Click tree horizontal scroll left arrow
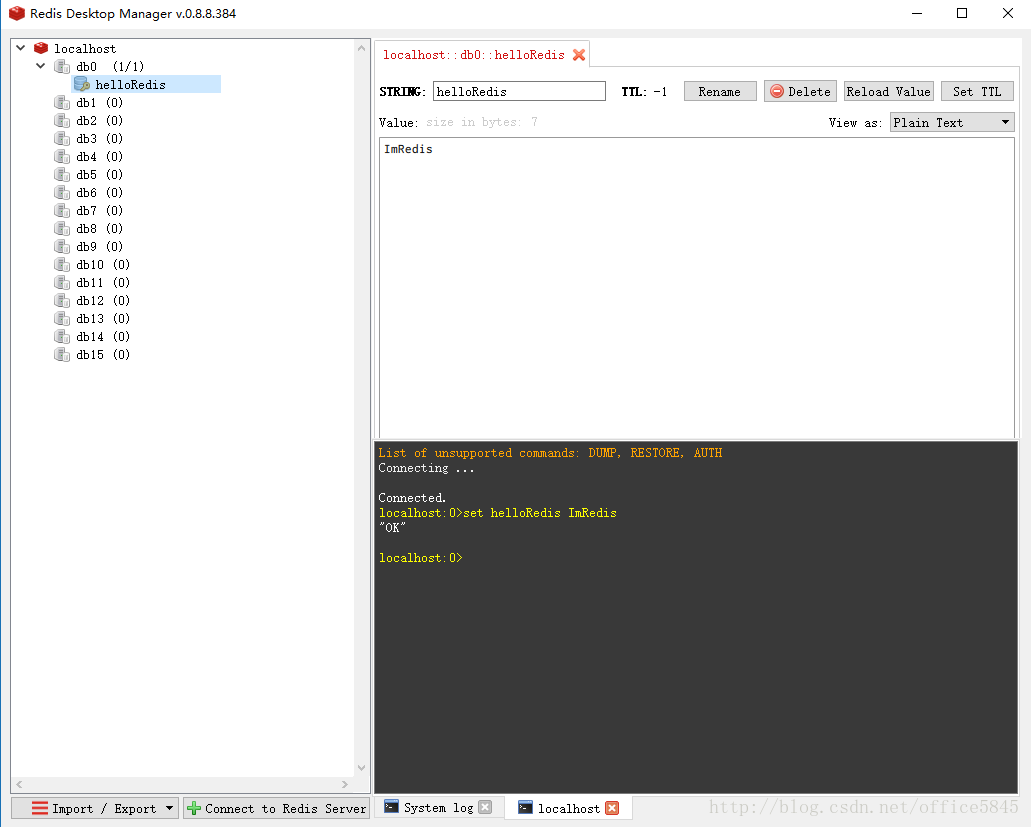Screen dimensions: 1031x827 point(19,784)
